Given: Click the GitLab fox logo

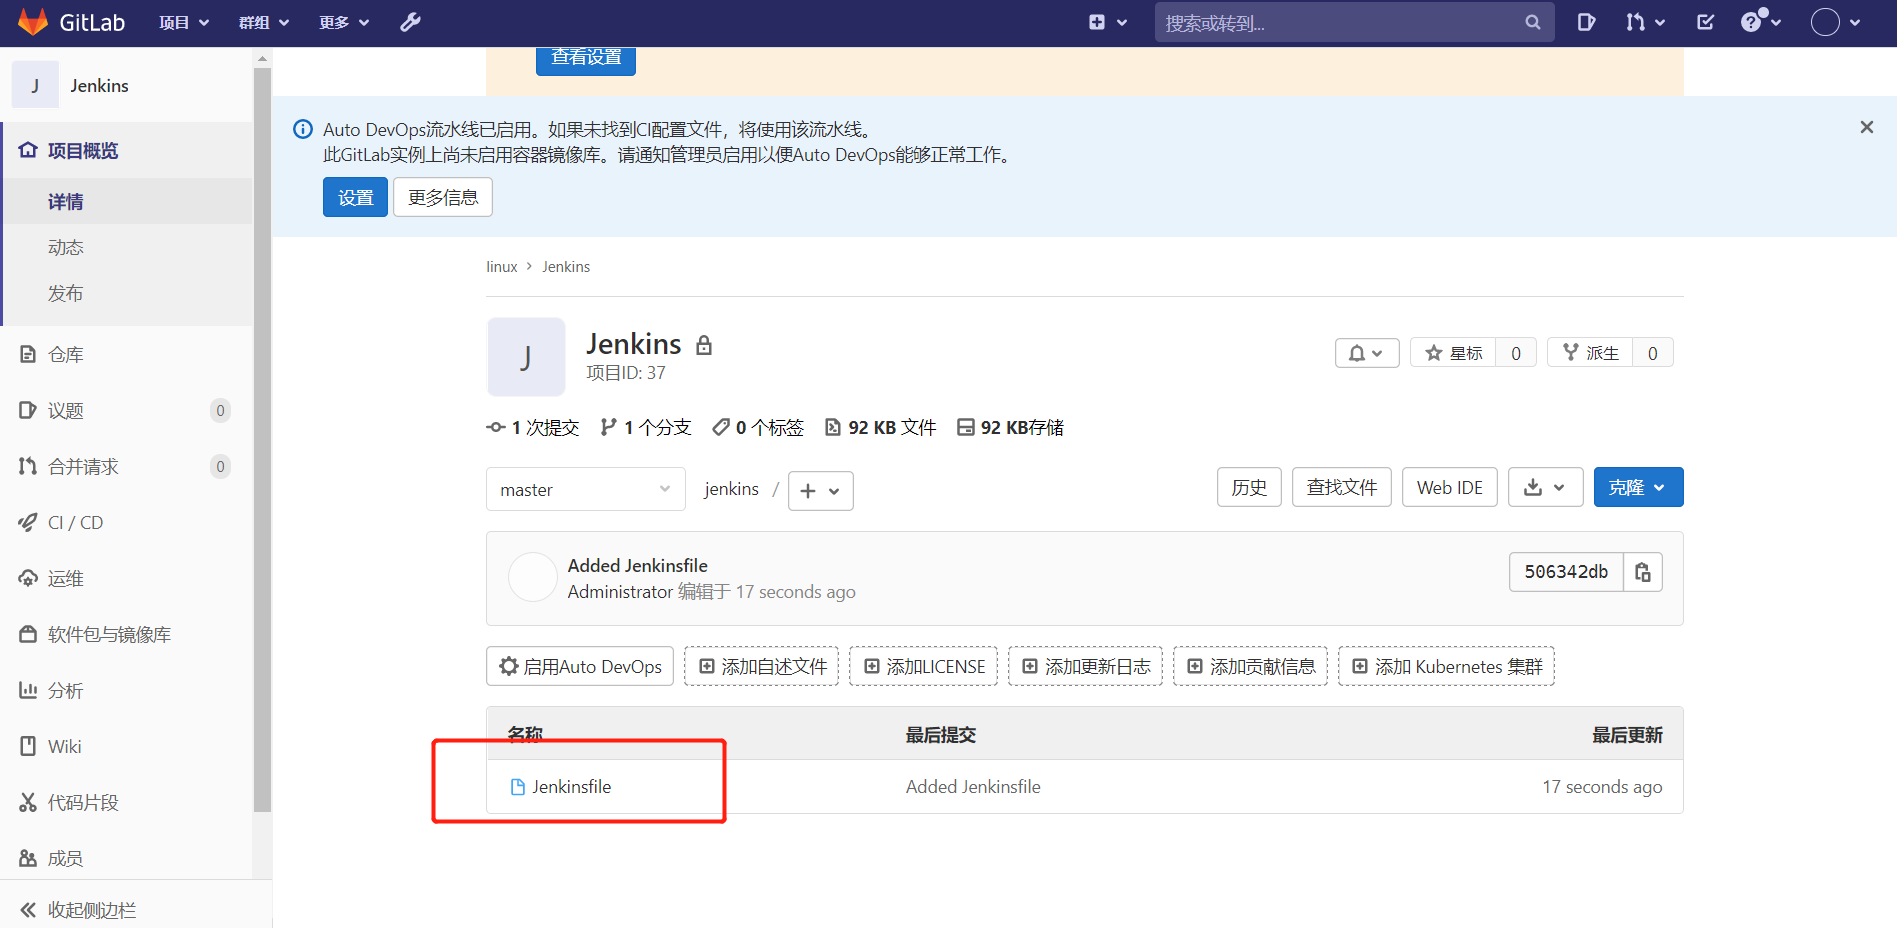Looking at the screenshot, I should tap(33, 22).
